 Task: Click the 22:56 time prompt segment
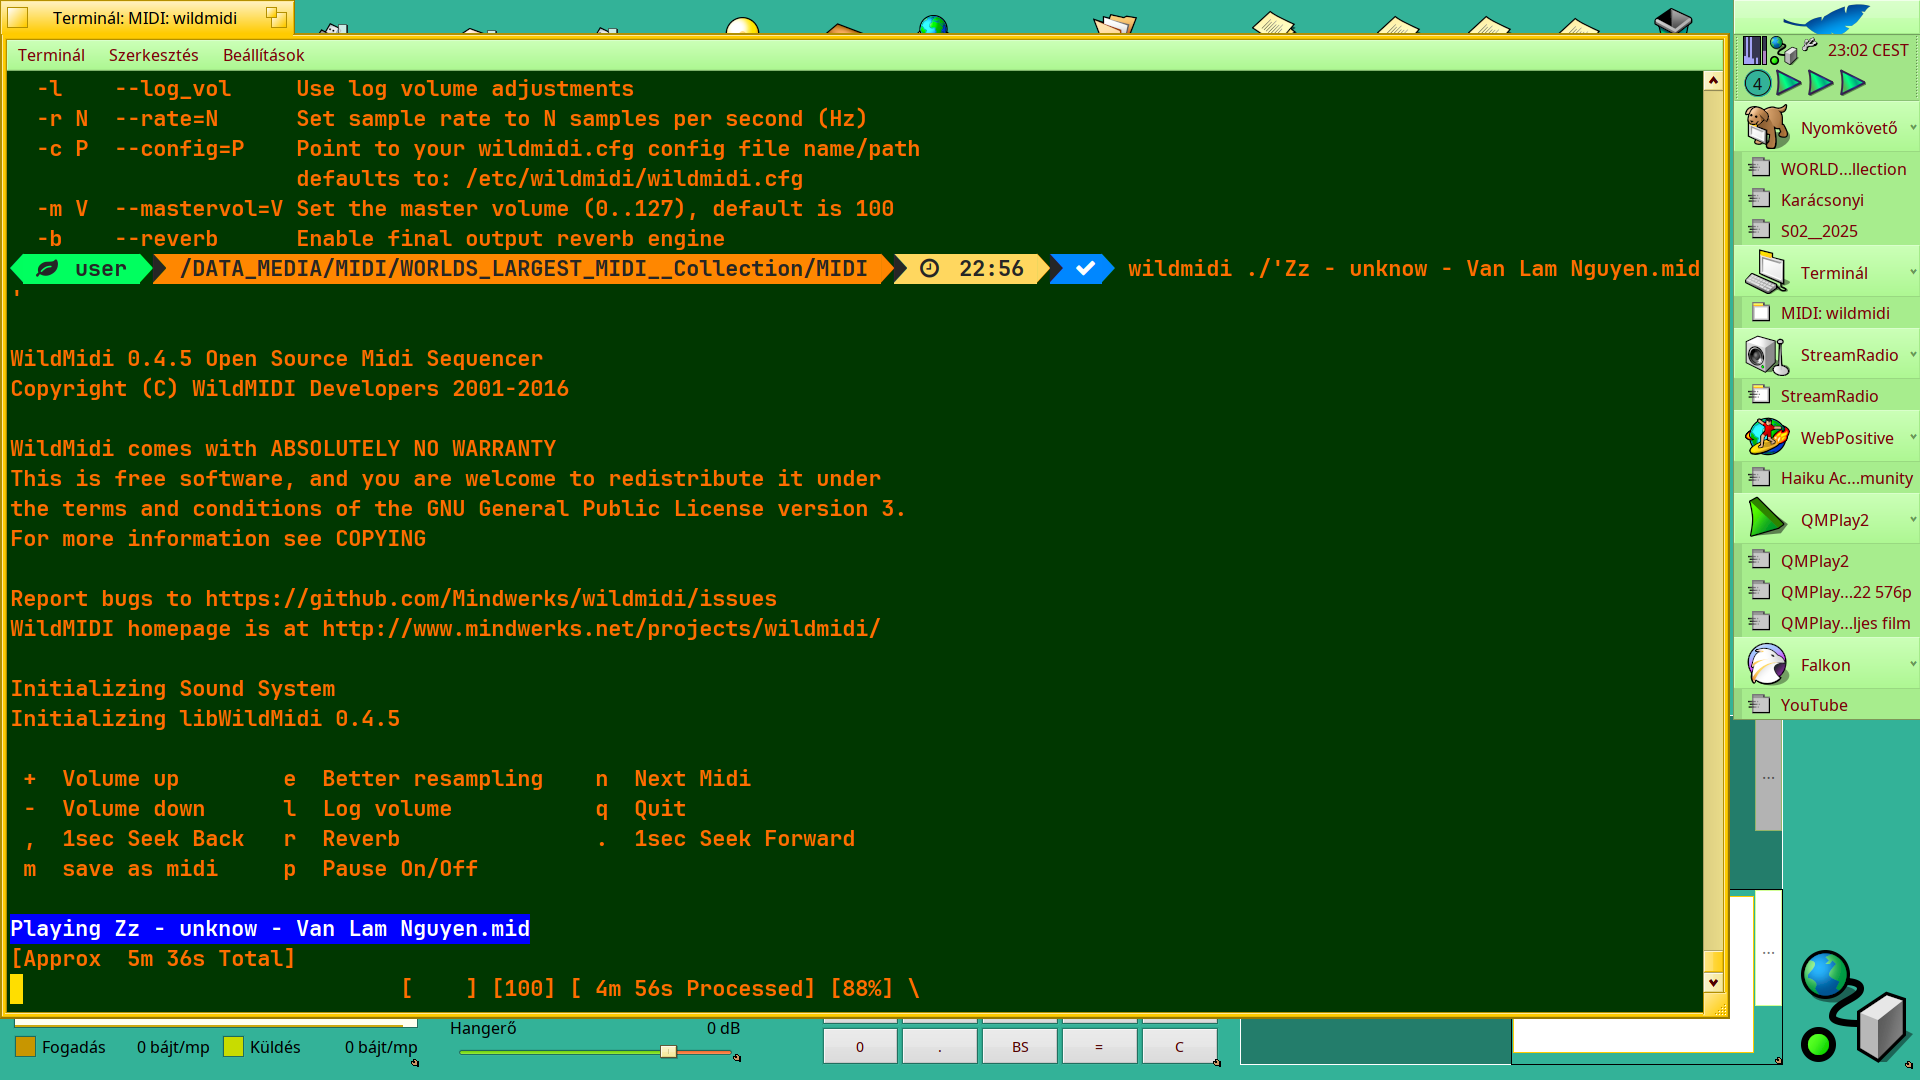coord(974,268)
